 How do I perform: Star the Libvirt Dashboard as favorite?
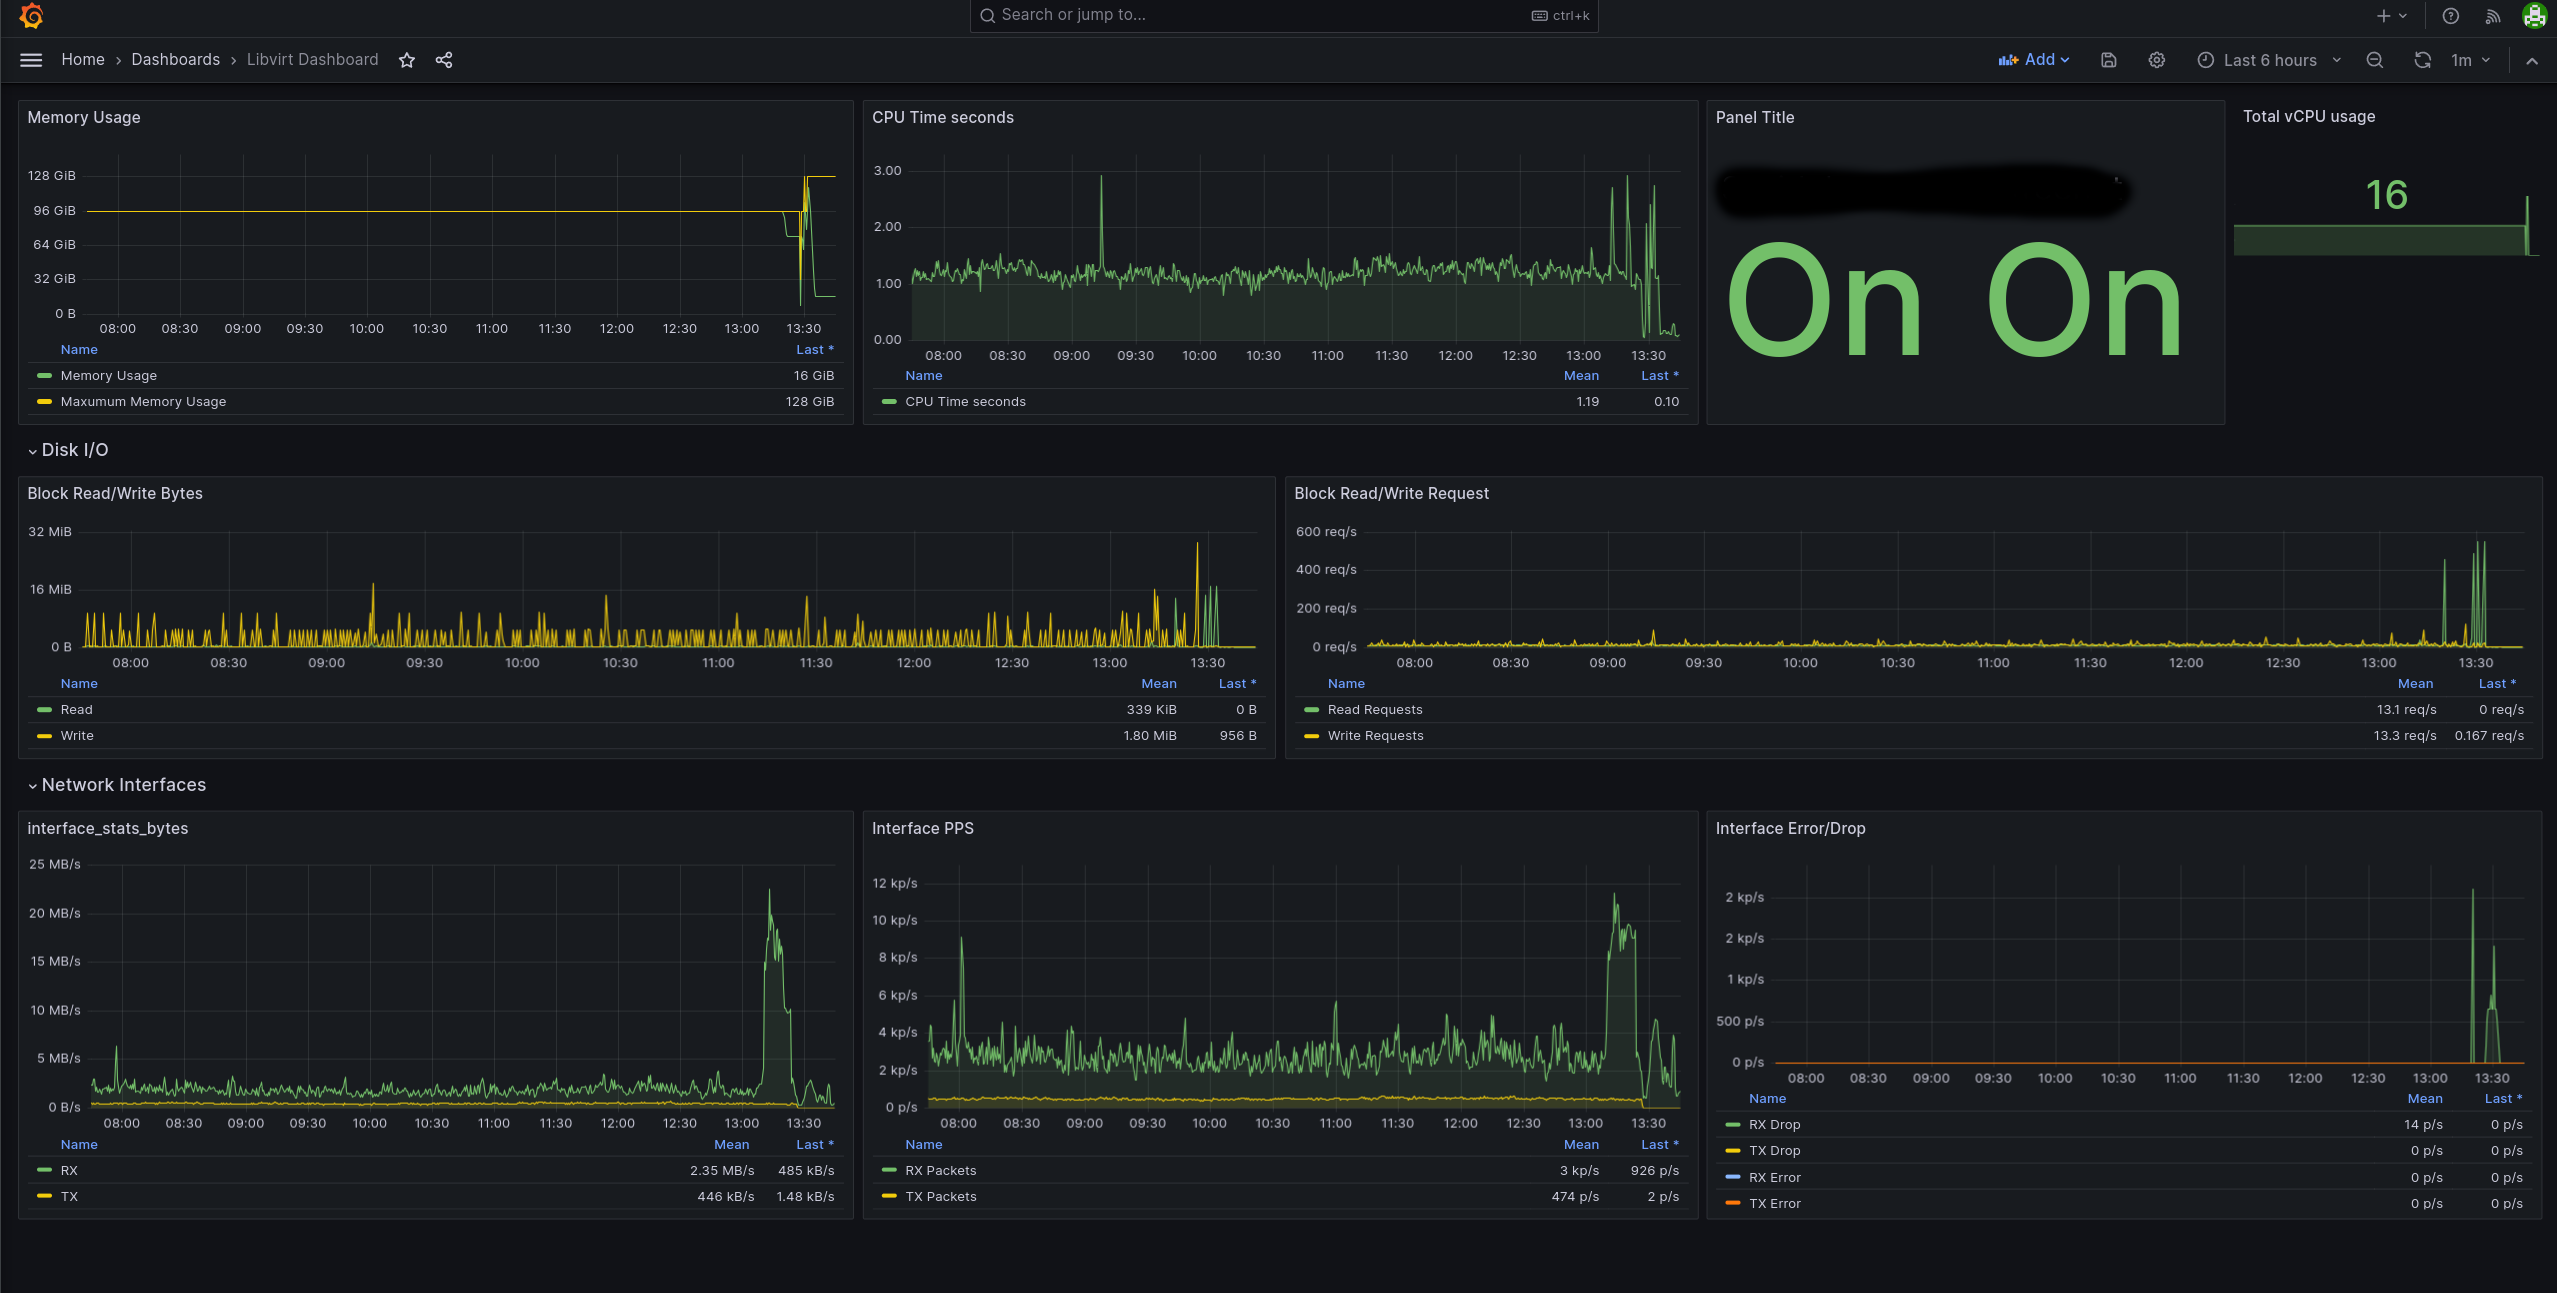point(406,60)
